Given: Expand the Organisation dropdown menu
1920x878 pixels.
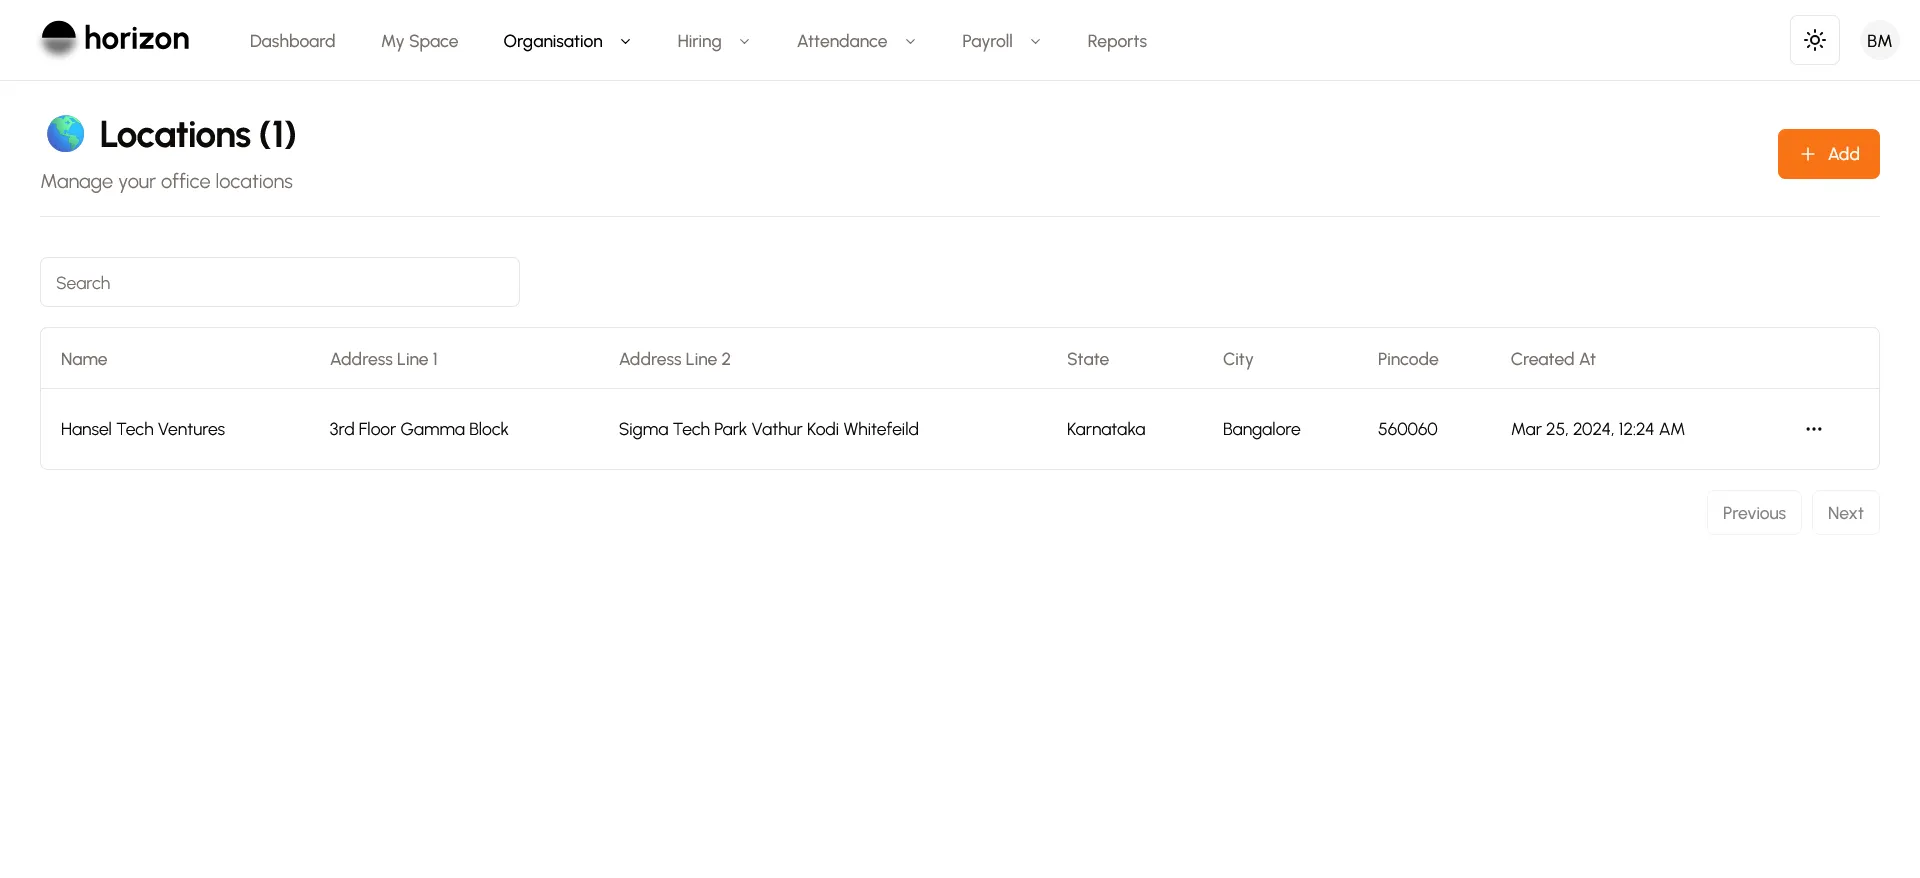Looking at the screenshot, I should (x=567, y=41).
